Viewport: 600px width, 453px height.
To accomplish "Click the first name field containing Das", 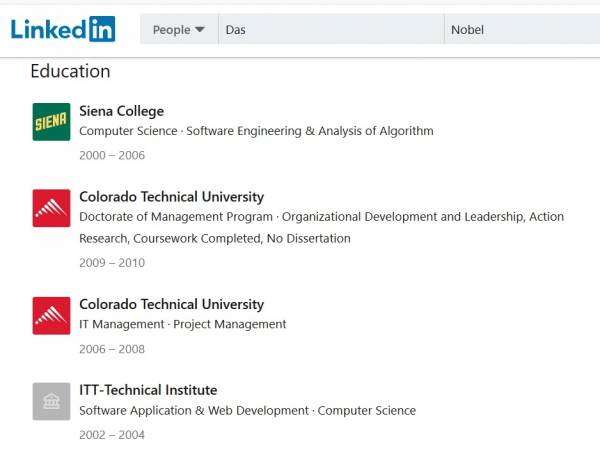I will tap(331, 30).
